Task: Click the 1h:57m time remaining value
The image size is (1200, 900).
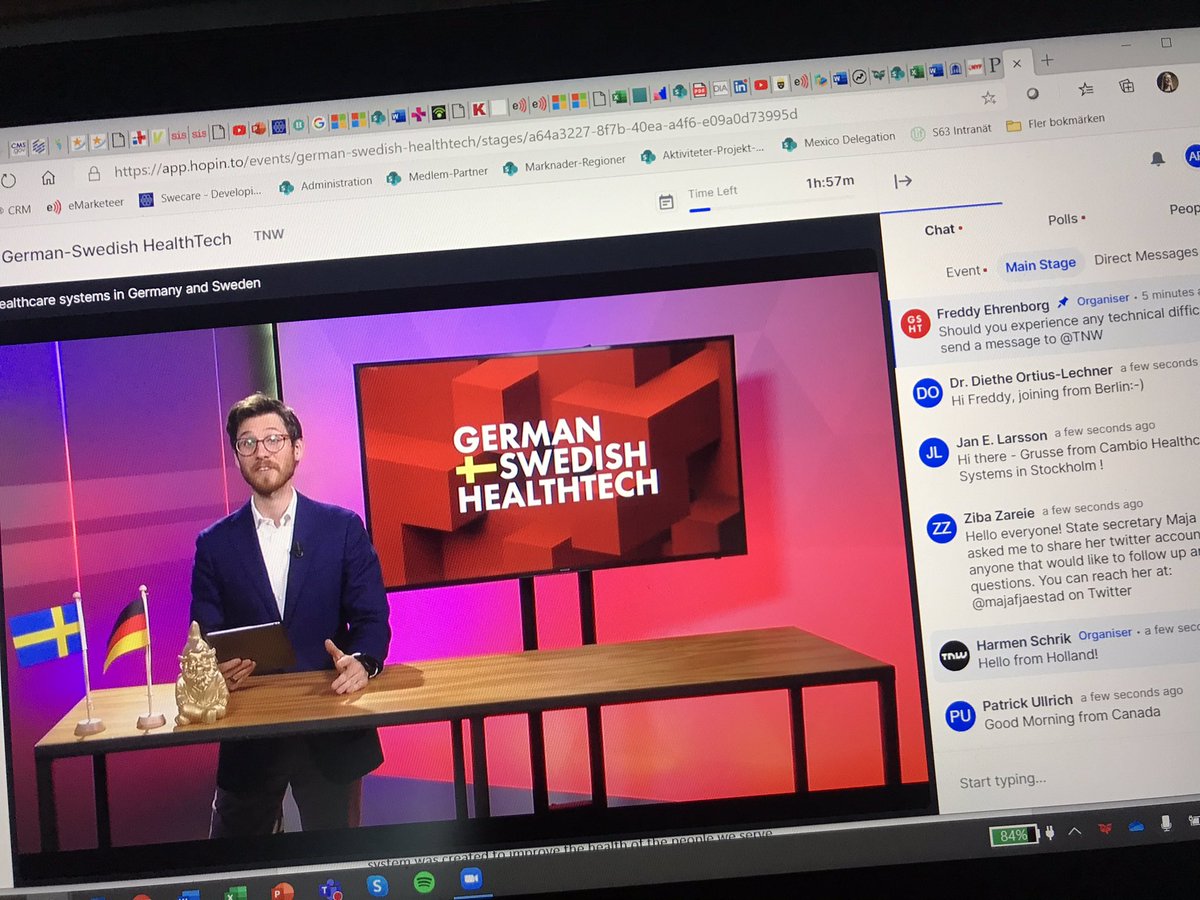Action: pyautogui.click(x=830, y=182)
